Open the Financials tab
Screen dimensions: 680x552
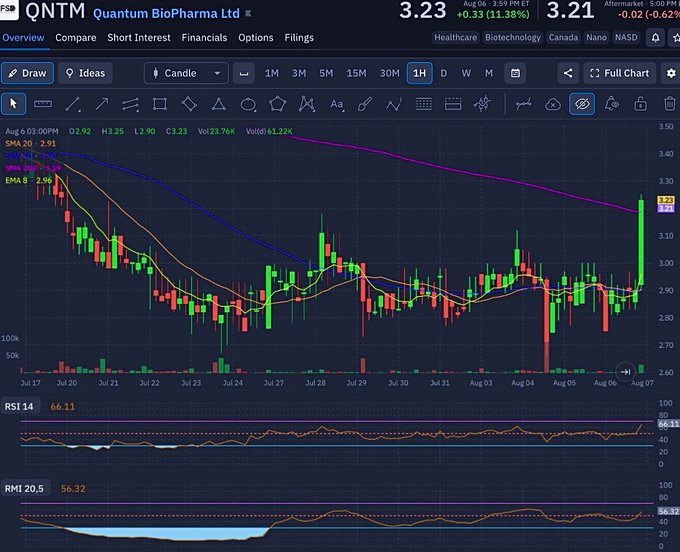[x=204, y=38]
